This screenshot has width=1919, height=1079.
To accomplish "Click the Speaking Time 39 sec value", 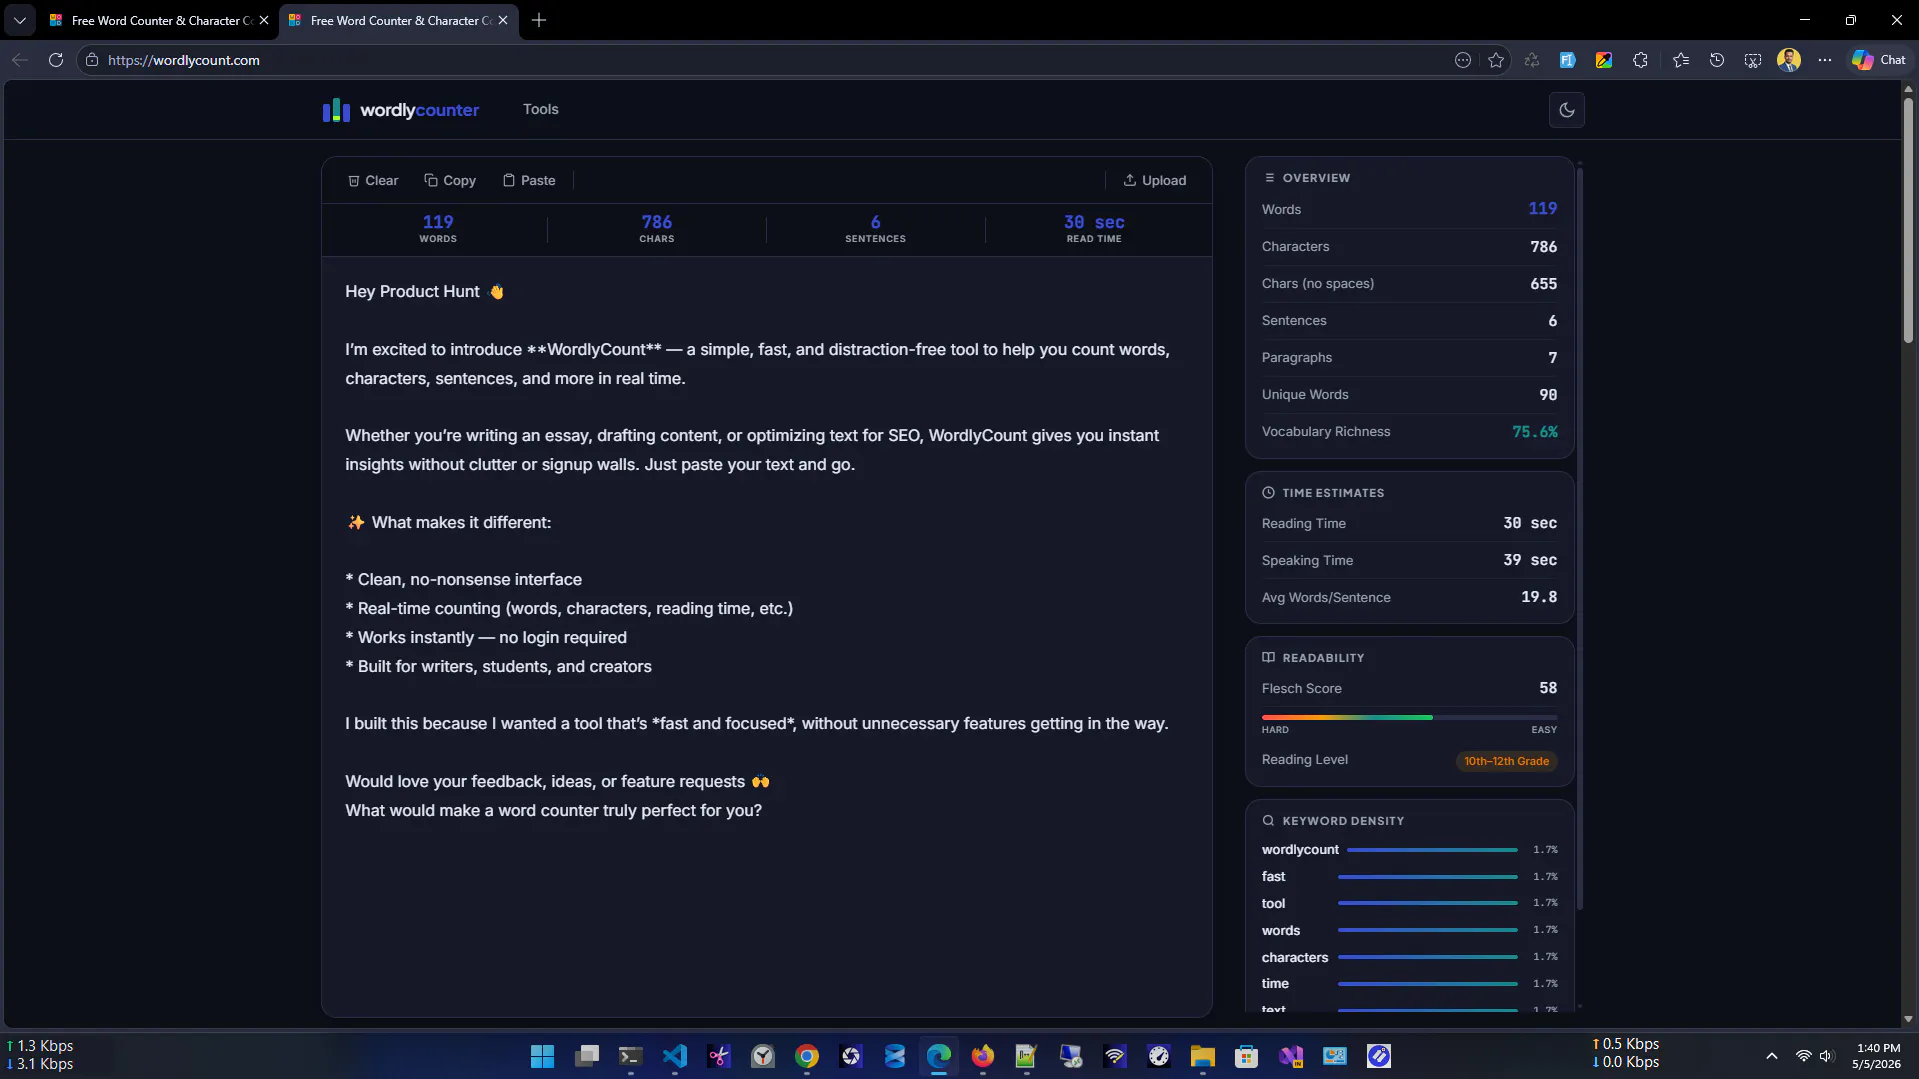I will click(x=1530, y=560).
